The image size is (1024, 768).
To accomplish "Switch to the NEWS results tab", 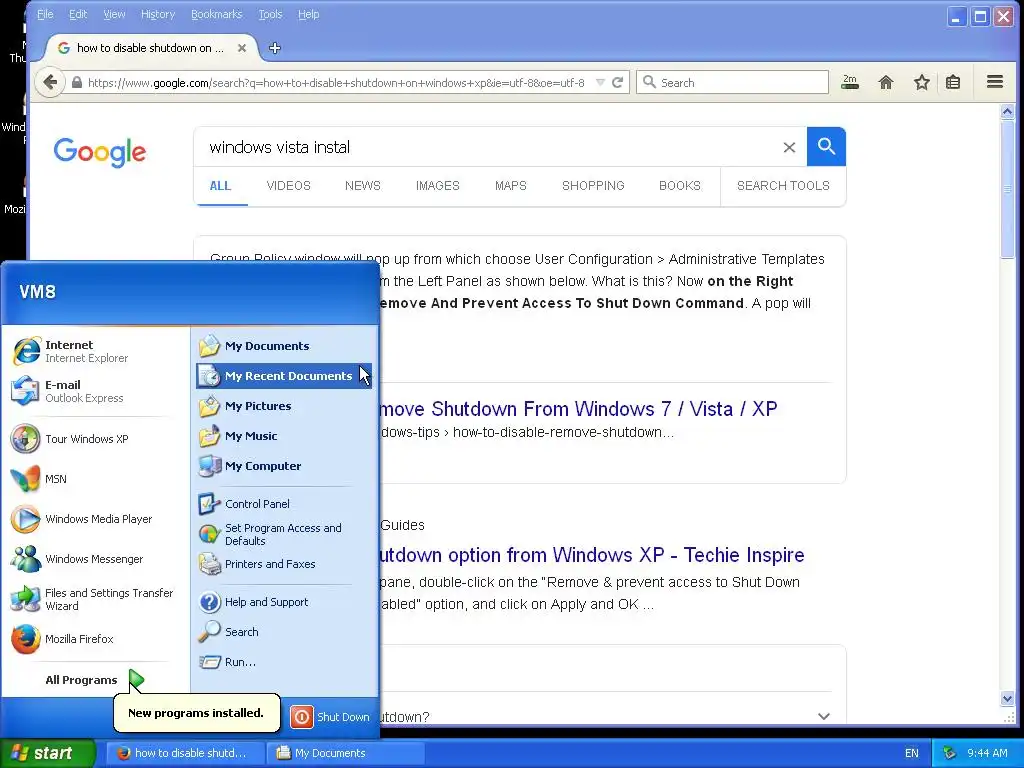I will 362,185.
